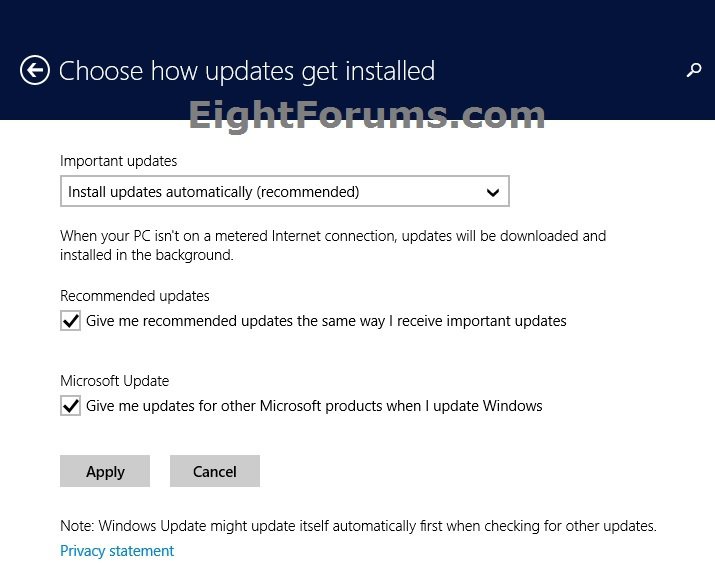This screenshot has height=582, width=715.
Task: Click the back arrow icon
Action: point(35,70)
